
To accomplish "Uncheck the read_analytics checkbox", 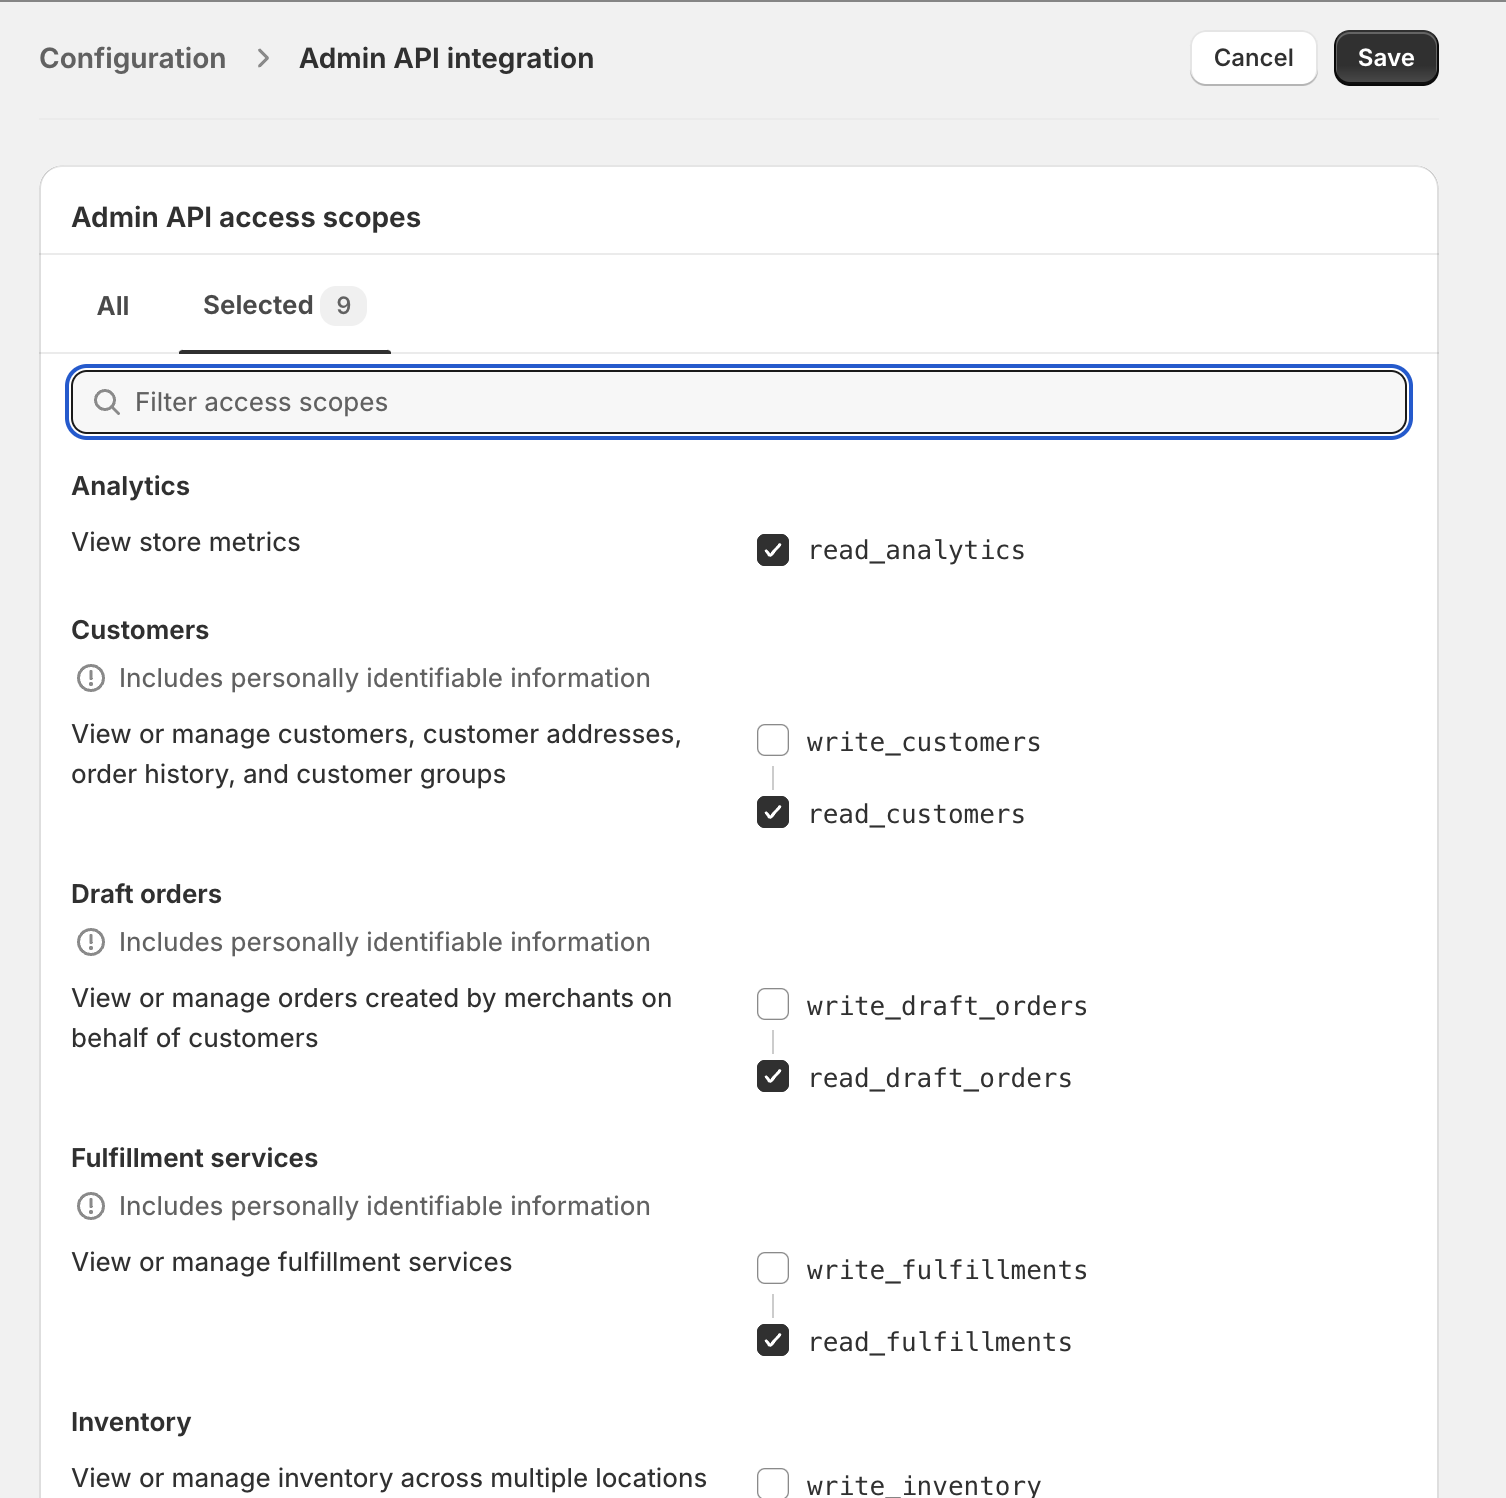I will 773,550.
